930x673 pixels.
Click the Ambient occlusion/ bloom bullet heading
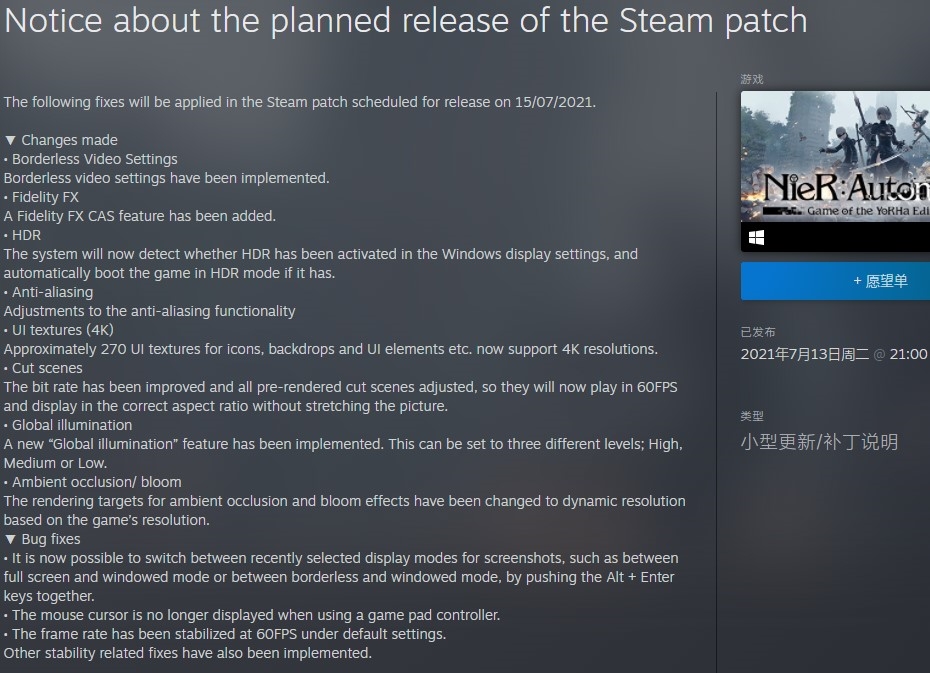96,481
